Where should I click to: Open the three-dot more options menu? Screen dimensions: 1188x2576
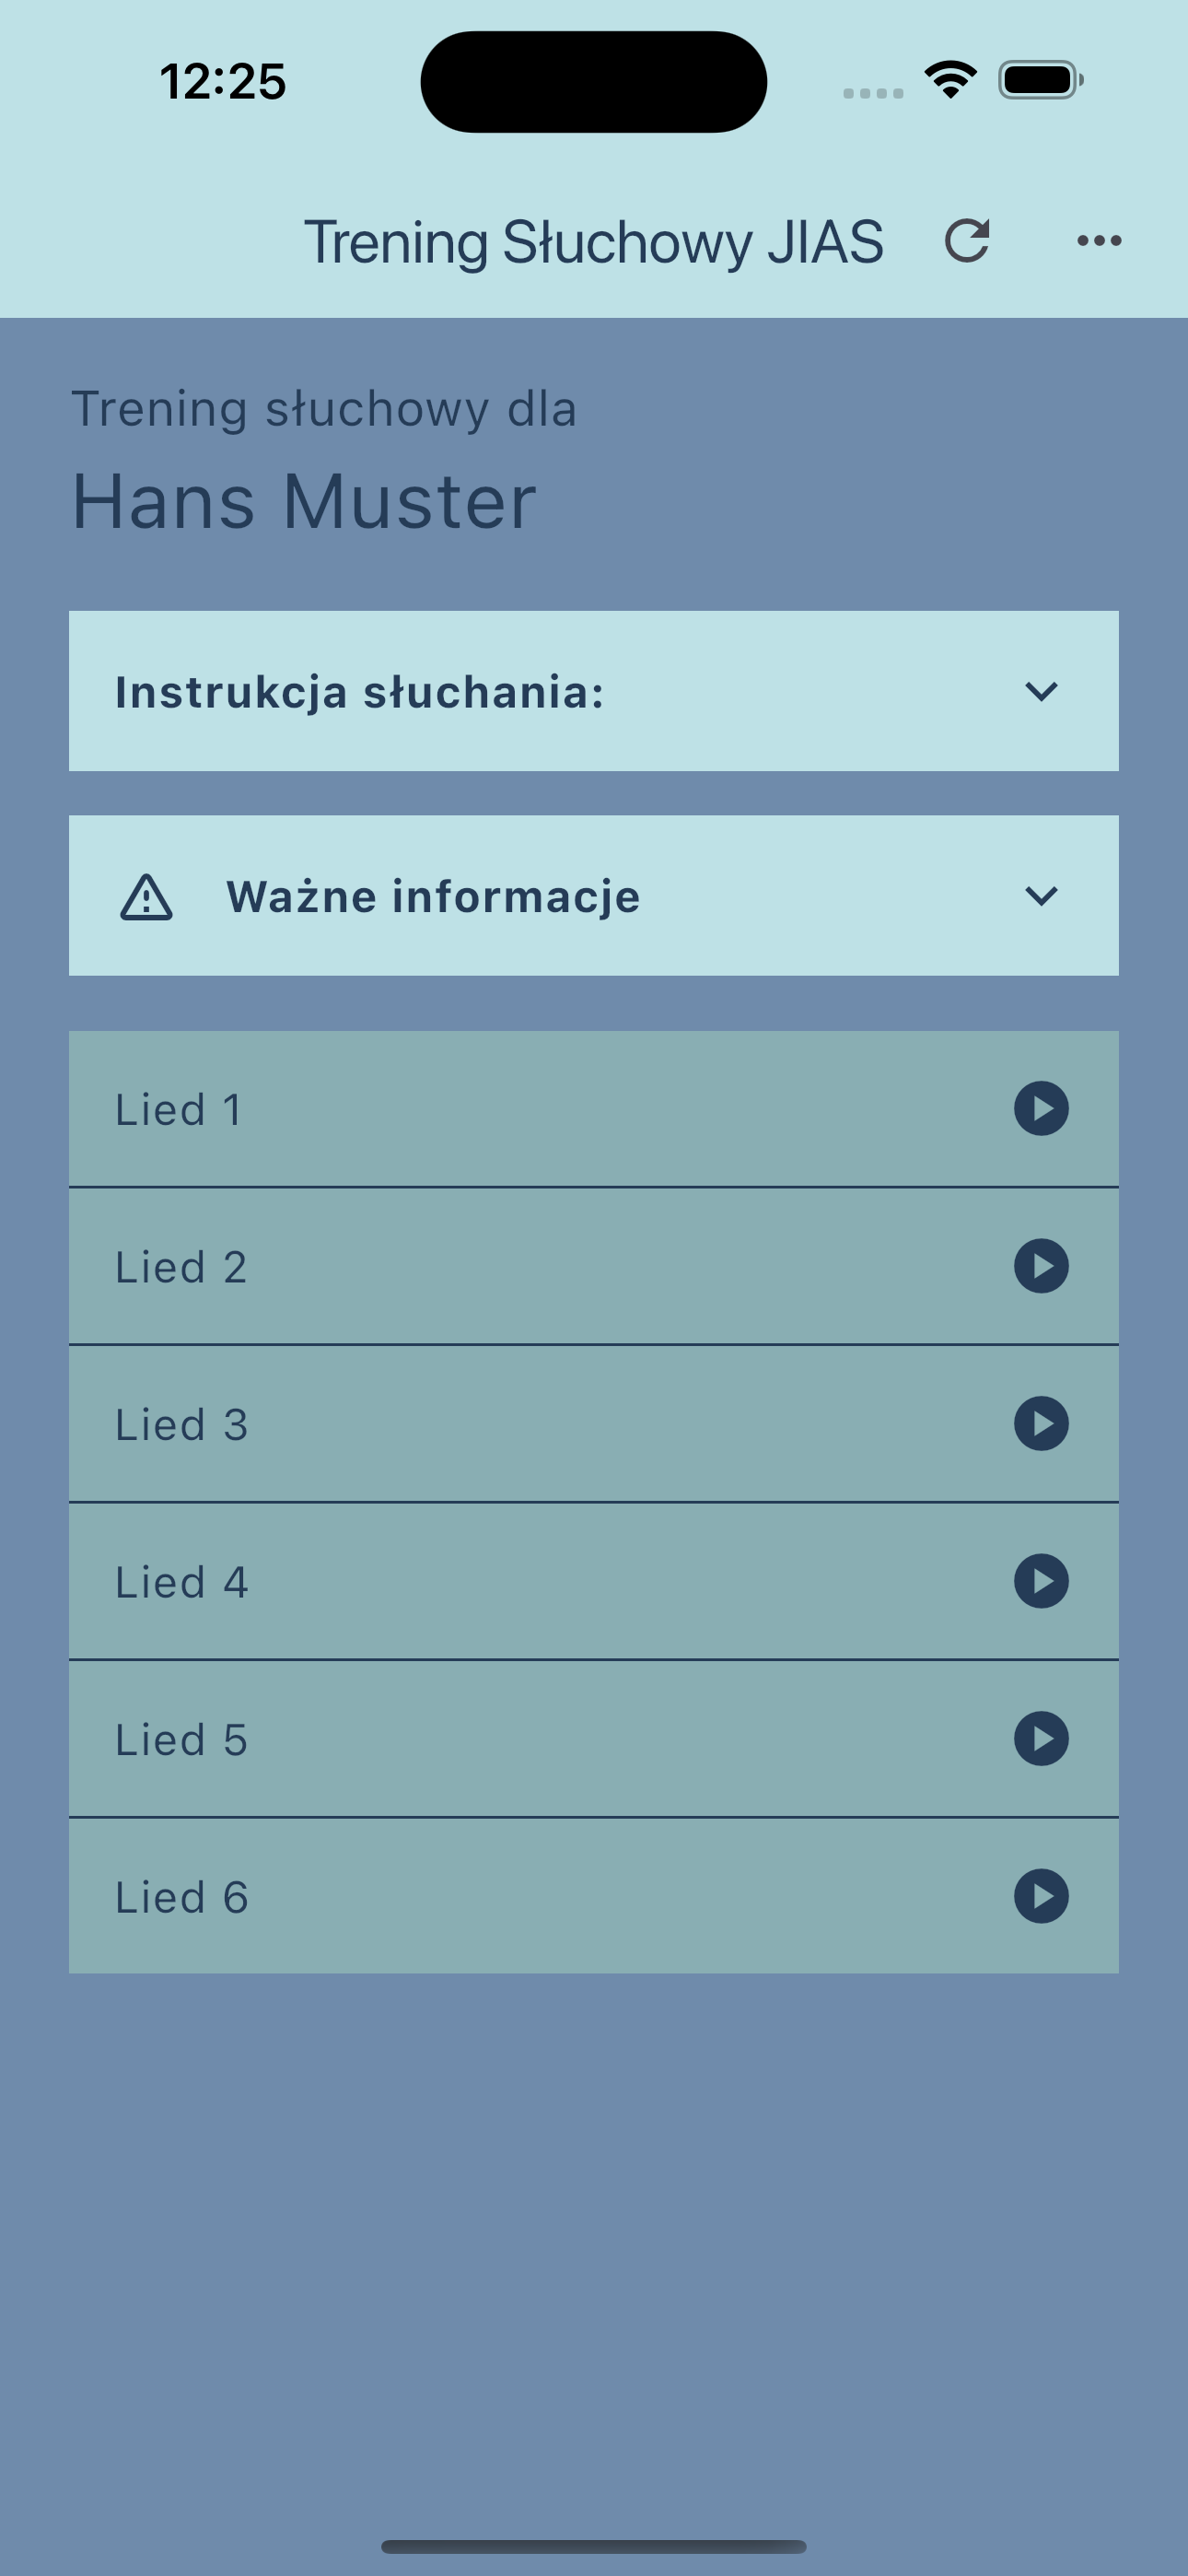1099,241
